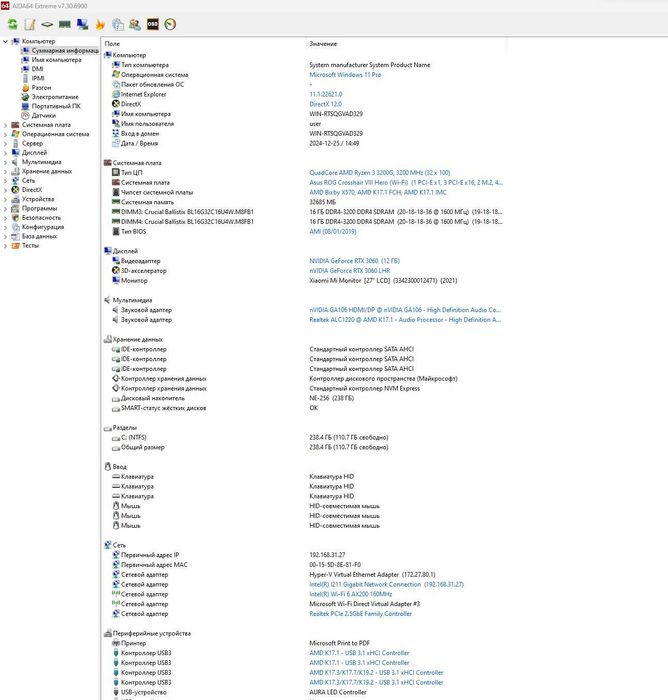668x700 pixels.
Task: Open the DirectX 12.0 link
Action: pos(326,104)
